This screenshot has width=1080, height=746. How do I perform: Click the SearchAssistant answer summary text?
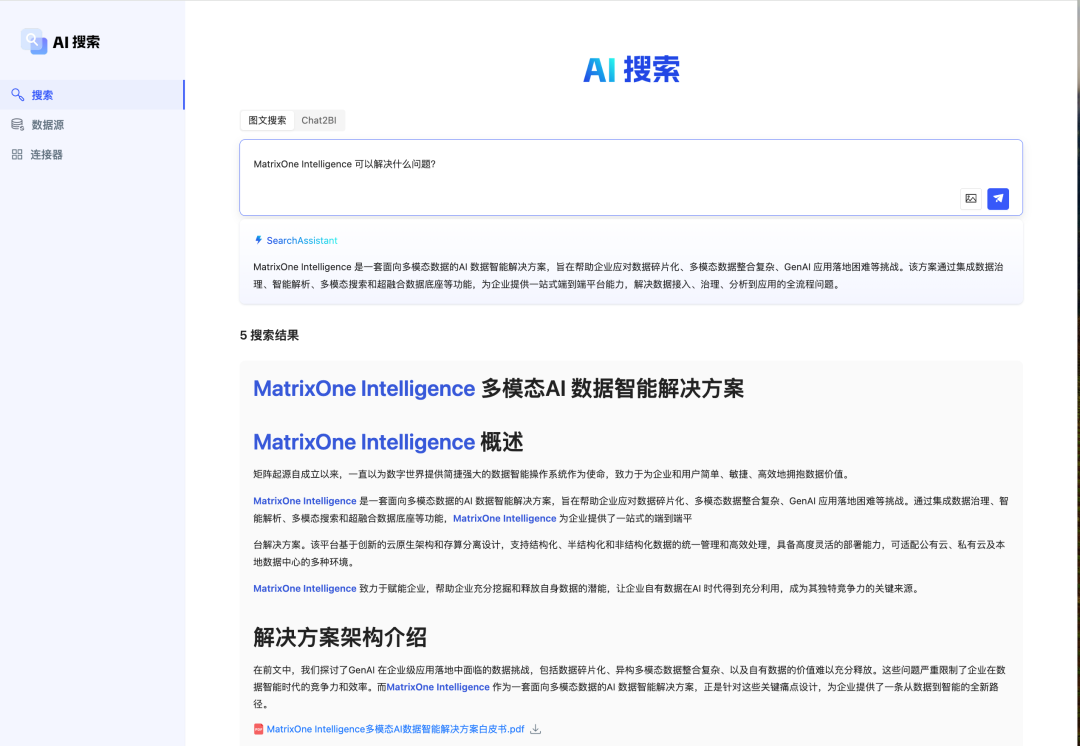point(630,276)
